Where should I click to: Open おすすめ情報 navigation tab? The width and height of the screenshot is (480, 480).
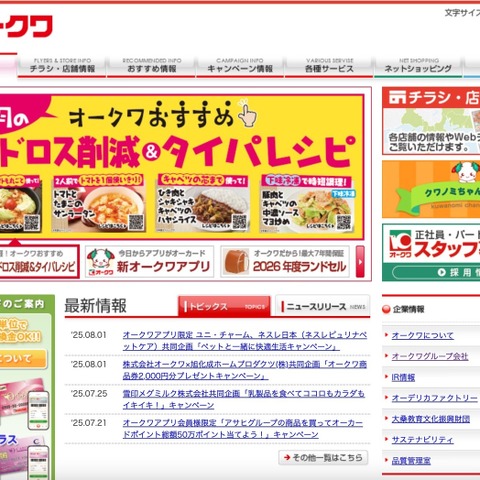point(152,66)
